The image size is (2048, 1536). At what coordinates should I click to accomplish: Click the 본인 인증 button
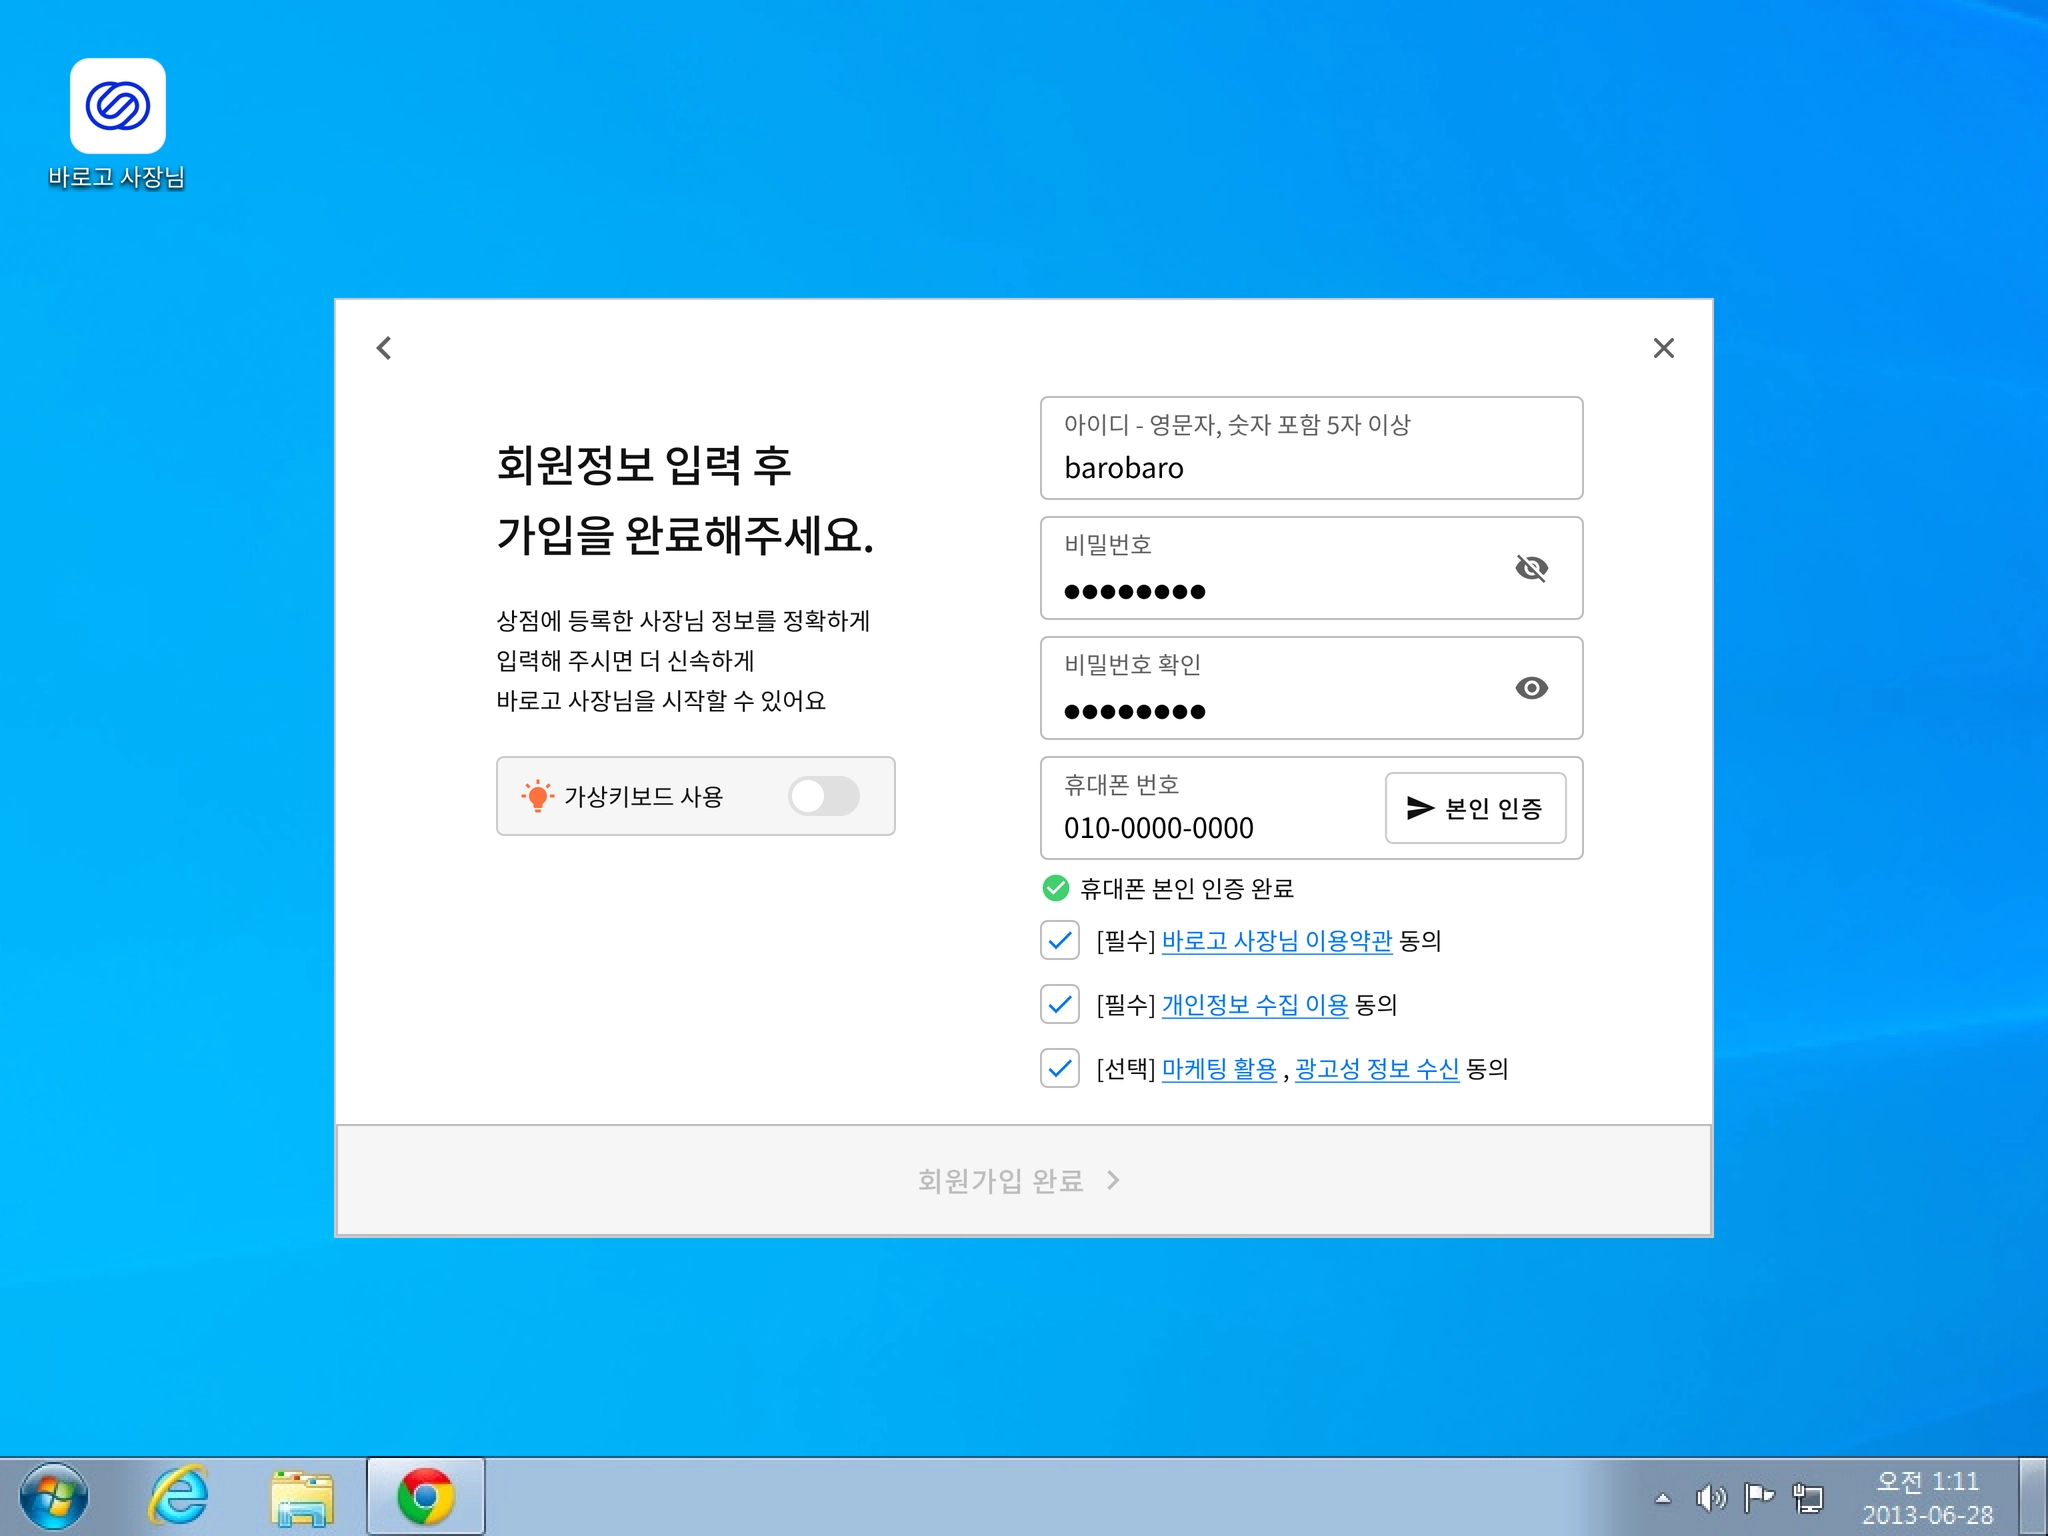[1475, 808]
